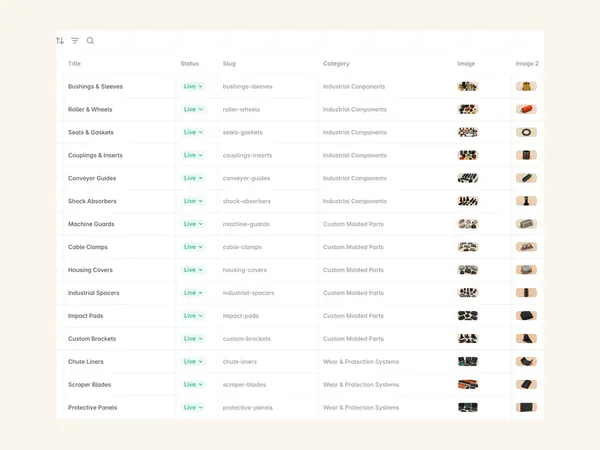Open the Bushings & Sleeves Image 2 thumbnail
This screenshot has width=600, height=450.
(x=526, y=86)
